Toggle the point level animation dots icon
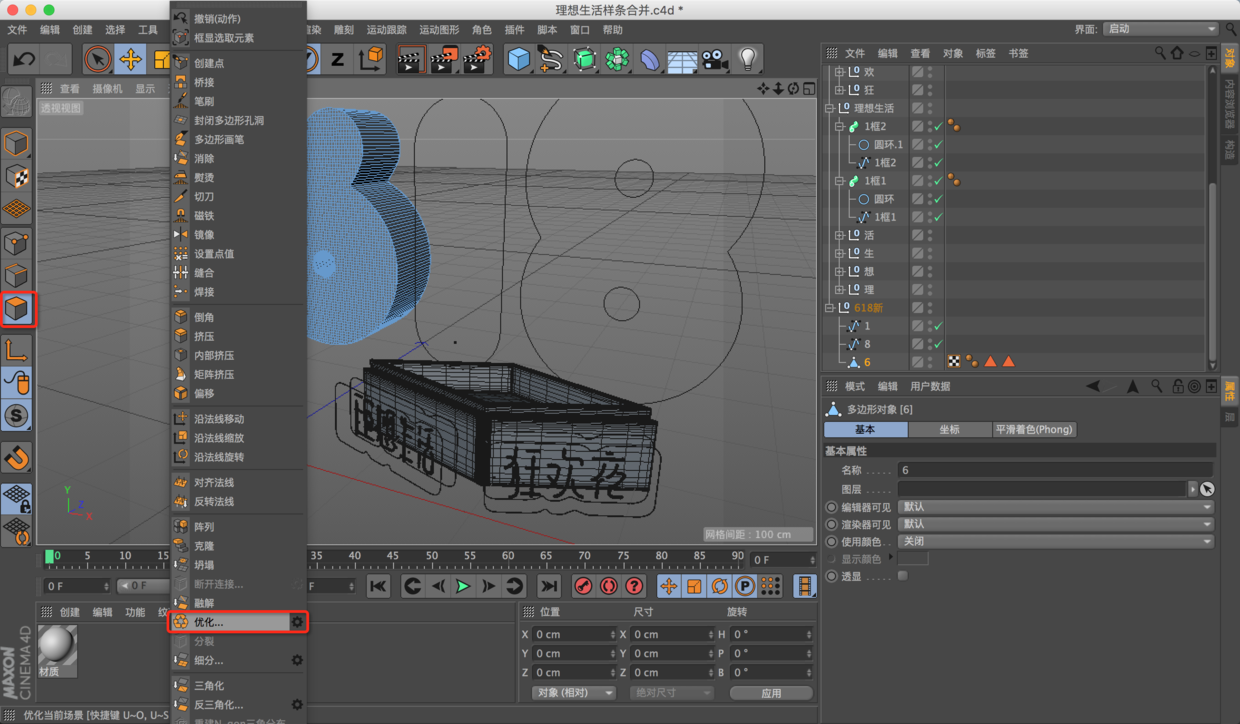 click(770, 586)
